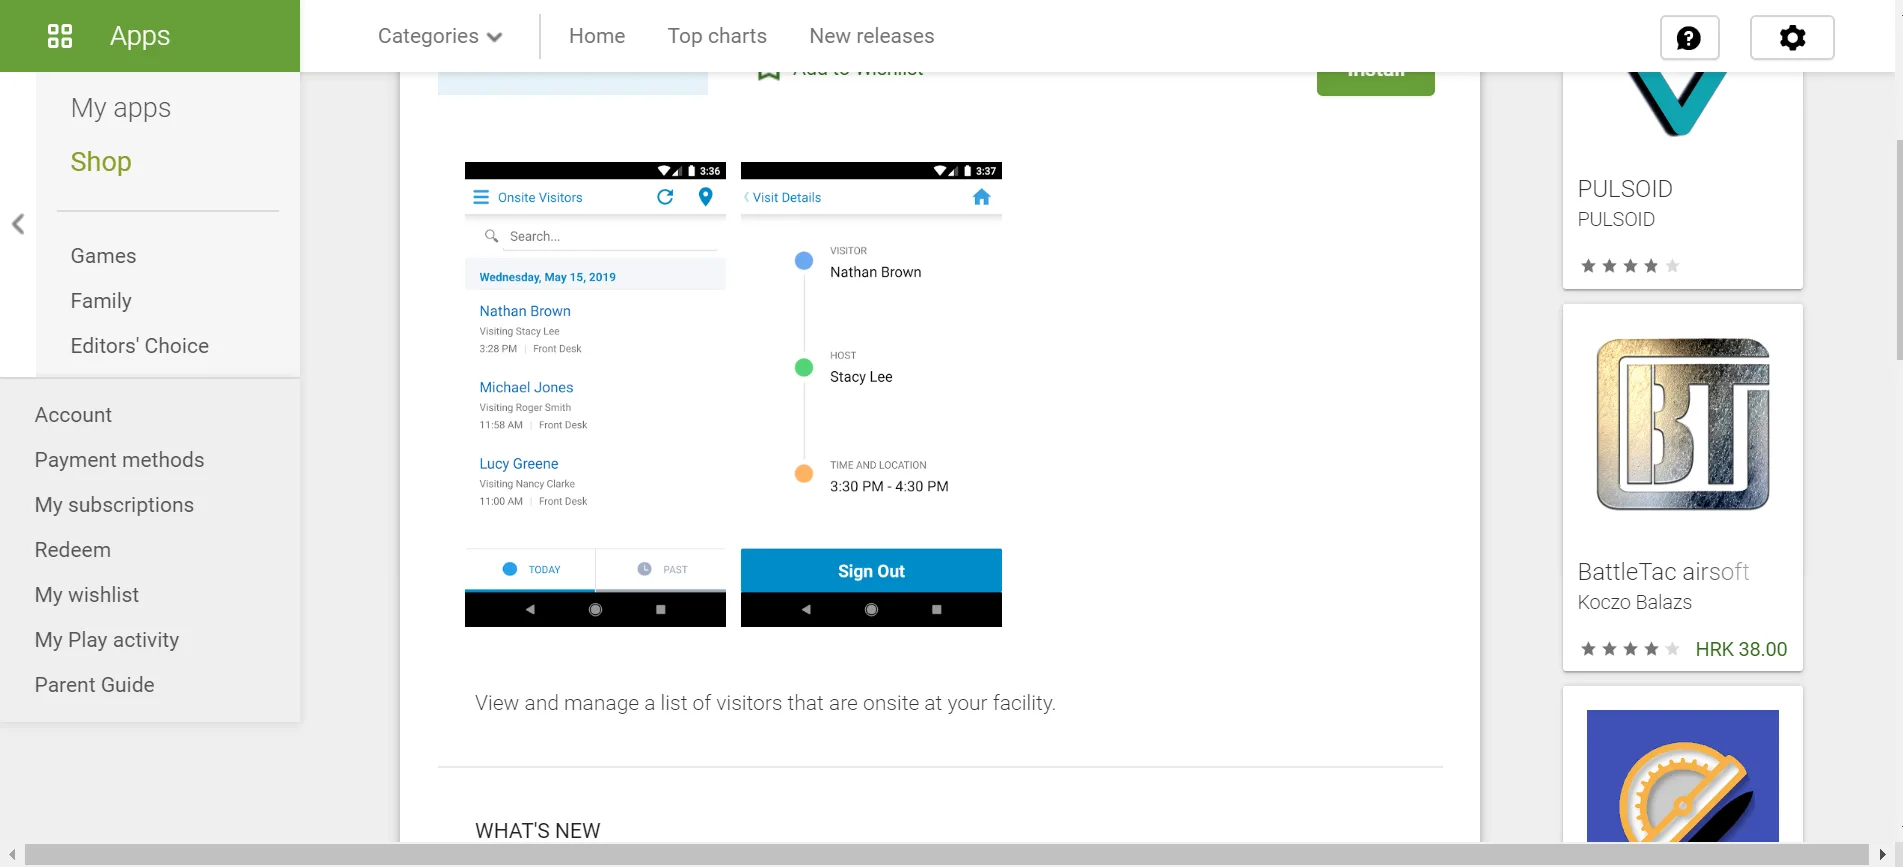Open the settings gear button
This screenshot has width=1903, height=867.
coord(1792,38)
